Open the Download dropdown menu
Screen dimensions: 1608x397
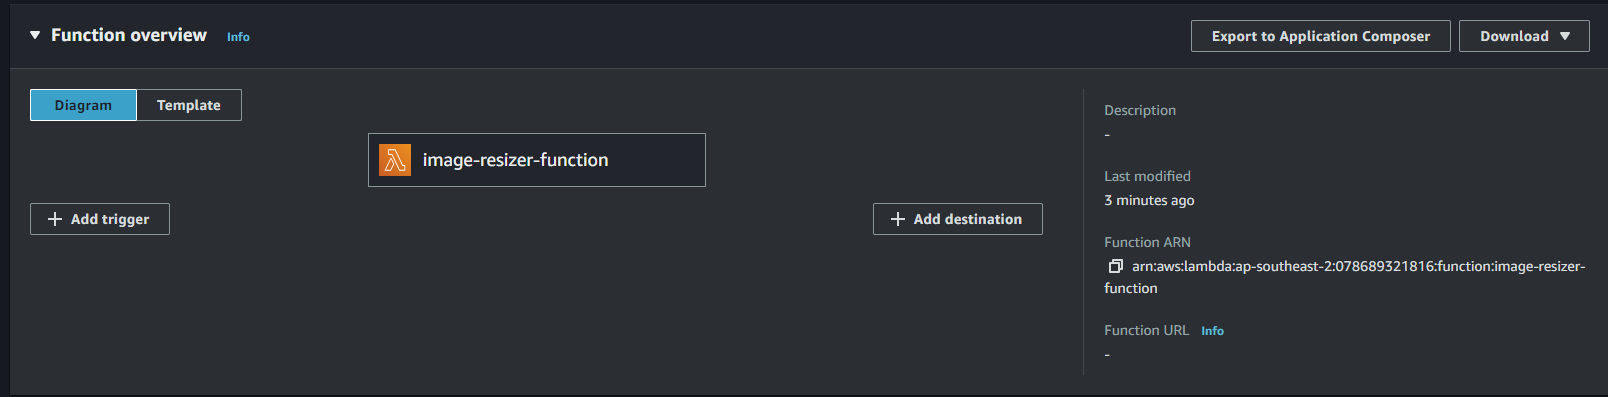pos(1523,36)
